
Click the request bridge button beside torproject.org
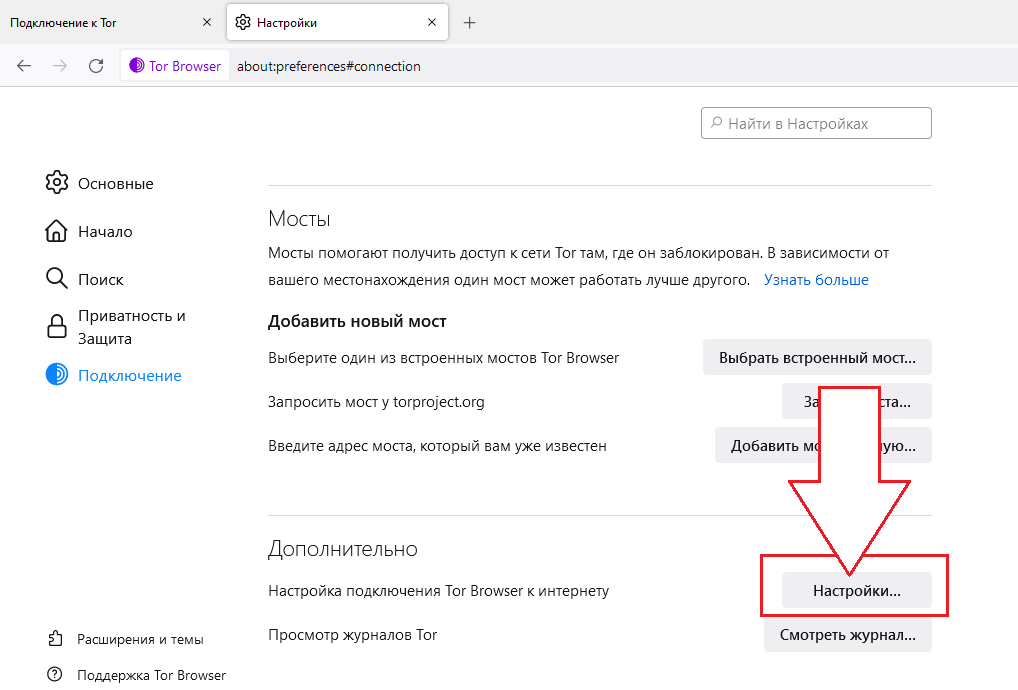click(857, 402)
